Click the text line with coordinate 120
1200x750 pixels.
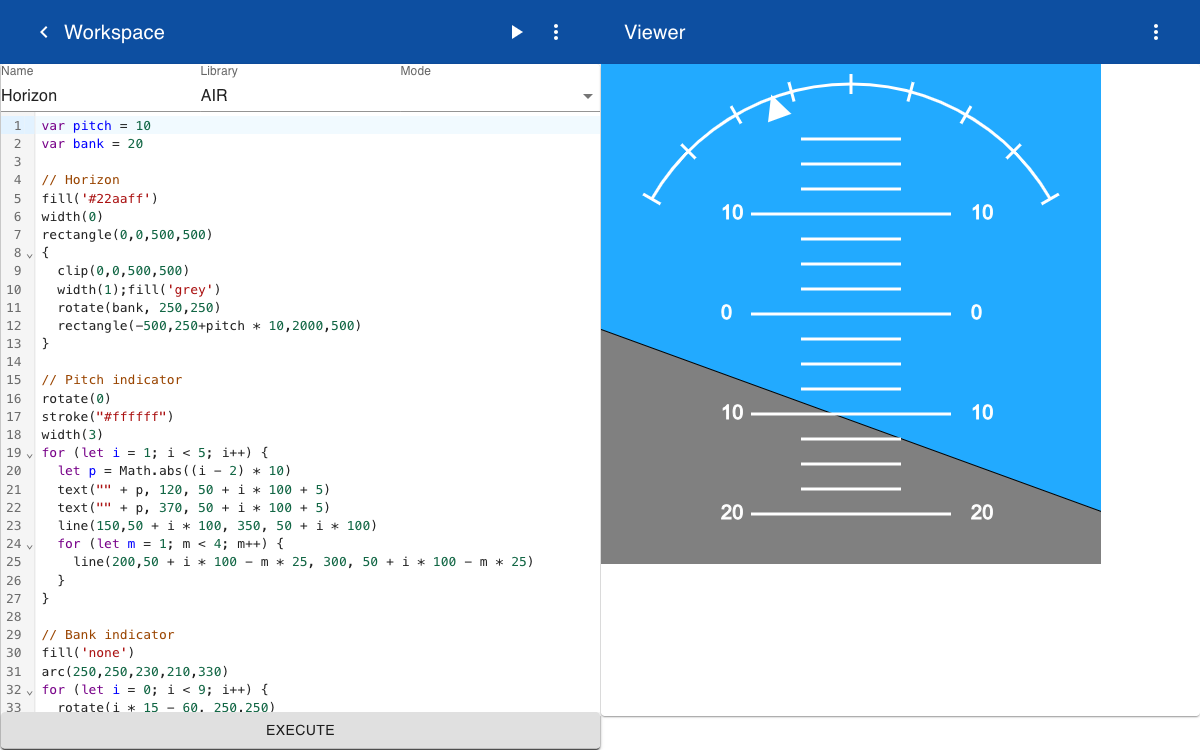tap(194, 489)
